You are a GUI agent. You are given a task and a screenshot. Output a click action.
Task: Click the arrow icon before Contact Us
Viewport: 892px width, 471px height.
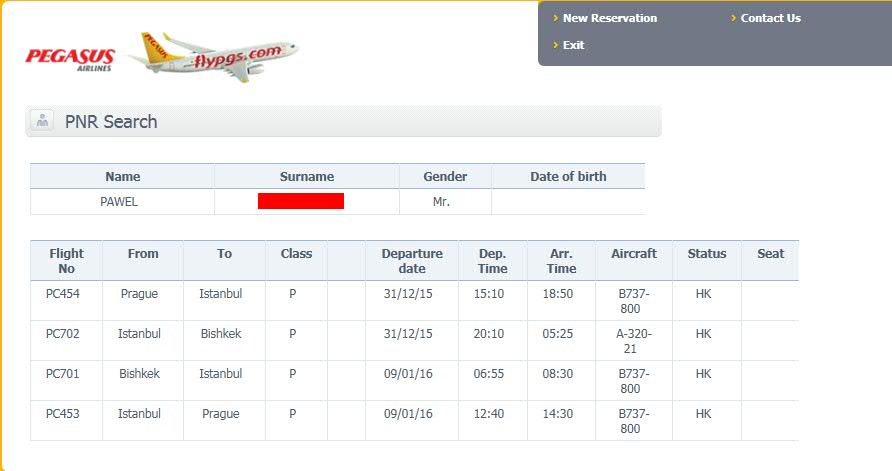pyautogui.click(x=733, y=18)
